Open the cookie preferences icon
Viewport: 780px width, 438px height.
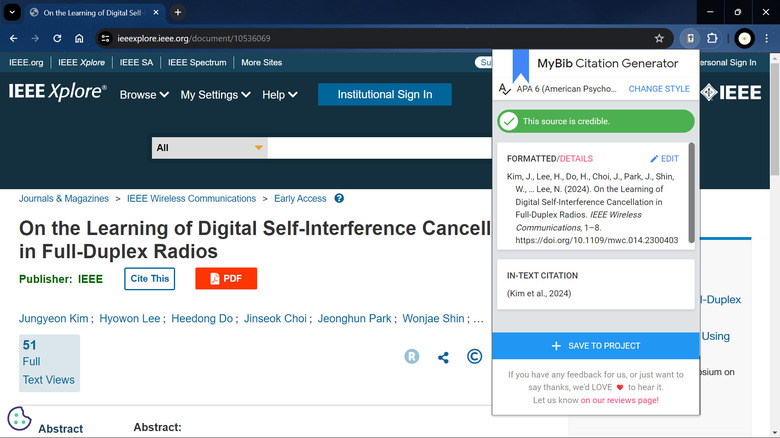point(18,418)
